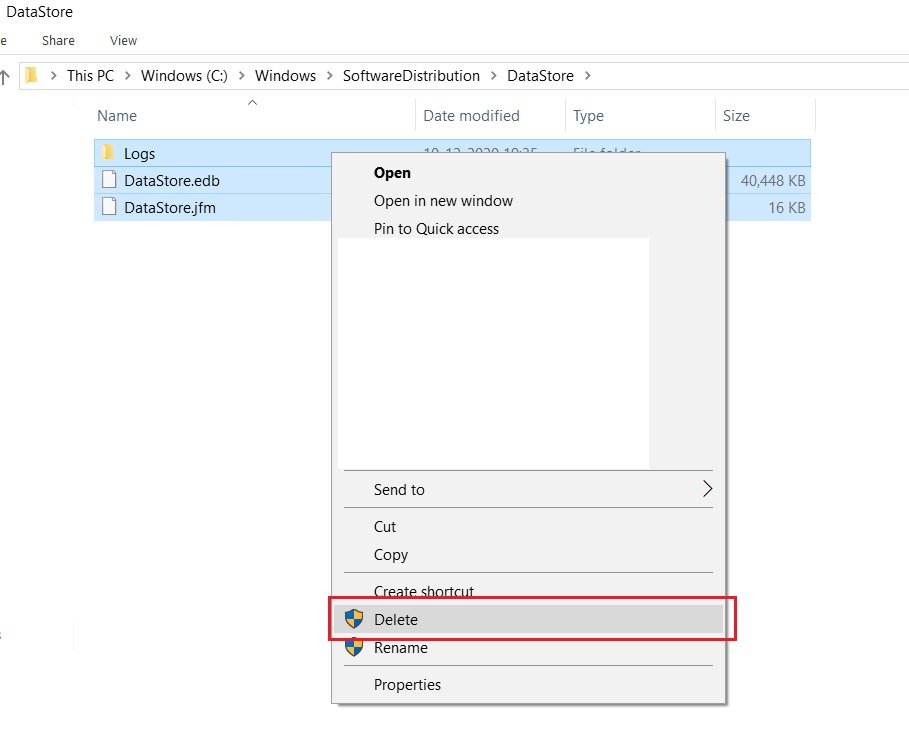Choose Open in new window
Screen dimensions: 909x744
[x=443, y=201]
